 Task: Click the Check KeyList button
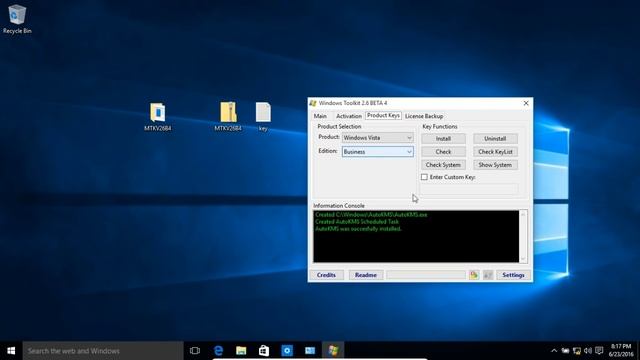click(x=496, y=152)
